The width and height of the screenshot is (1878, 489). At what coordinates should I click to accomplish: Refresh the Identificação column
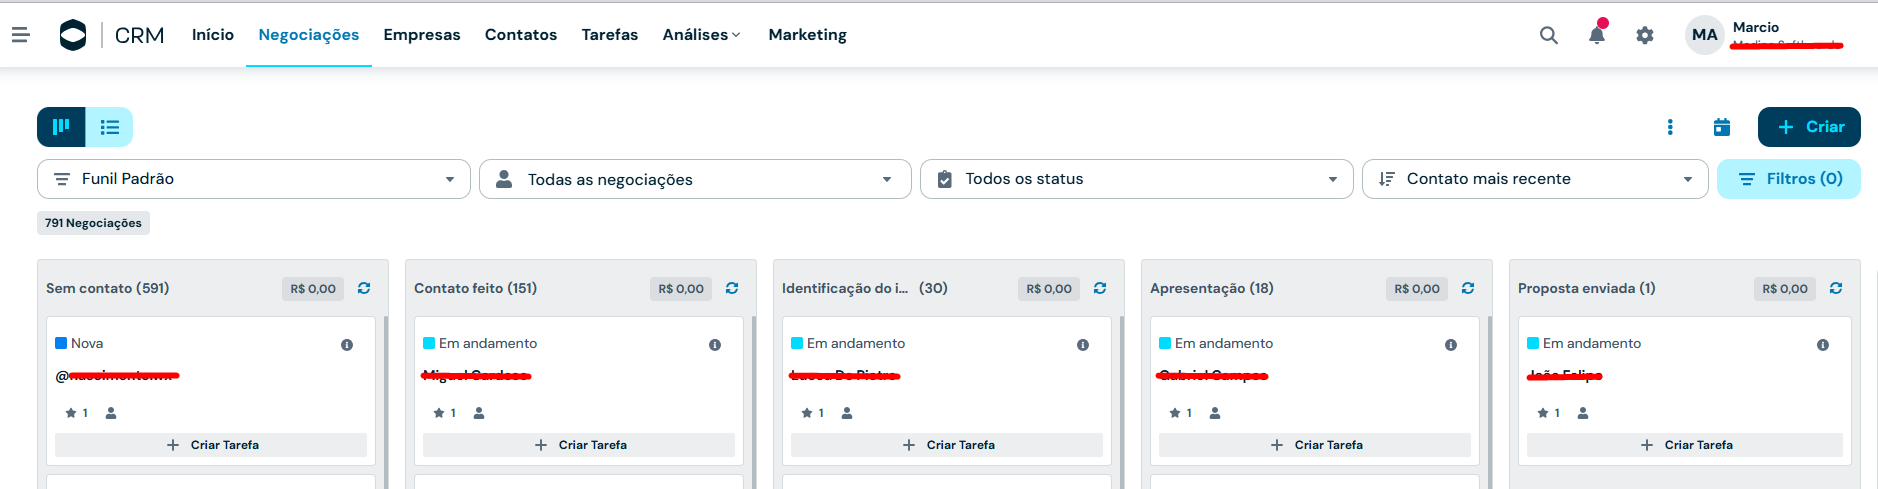1100,288
